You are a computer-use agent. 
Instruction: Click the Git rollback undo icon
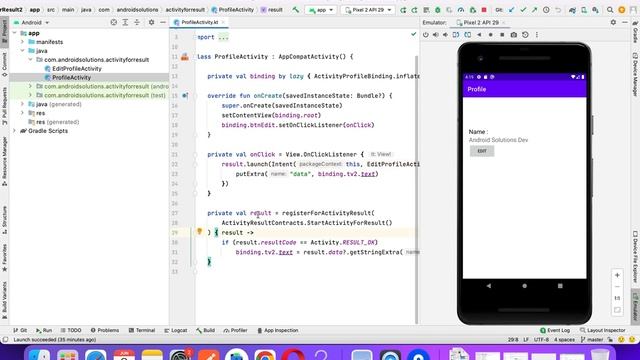click(558, 10)
